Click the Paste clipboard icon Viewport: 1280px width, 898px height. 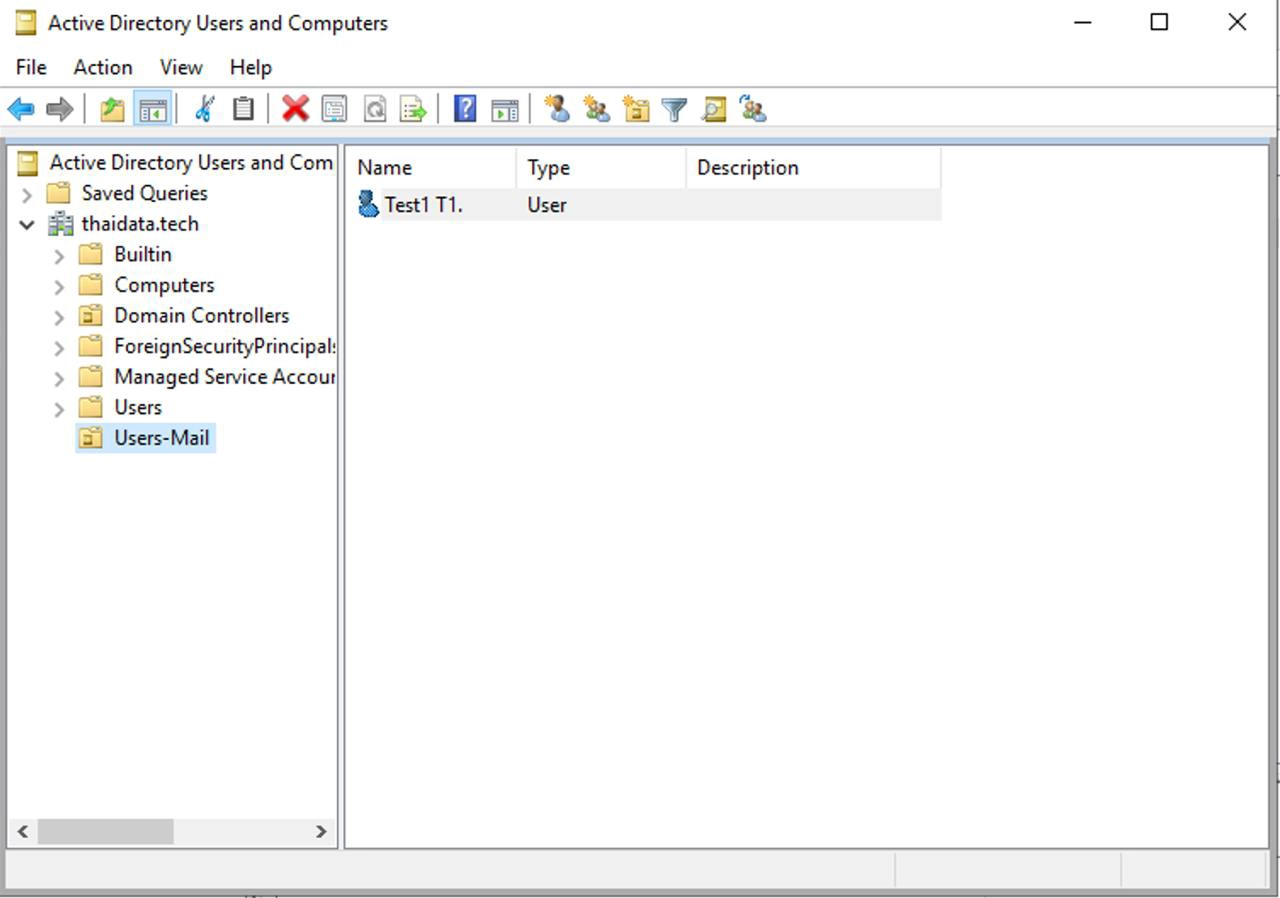pos(243,109)
